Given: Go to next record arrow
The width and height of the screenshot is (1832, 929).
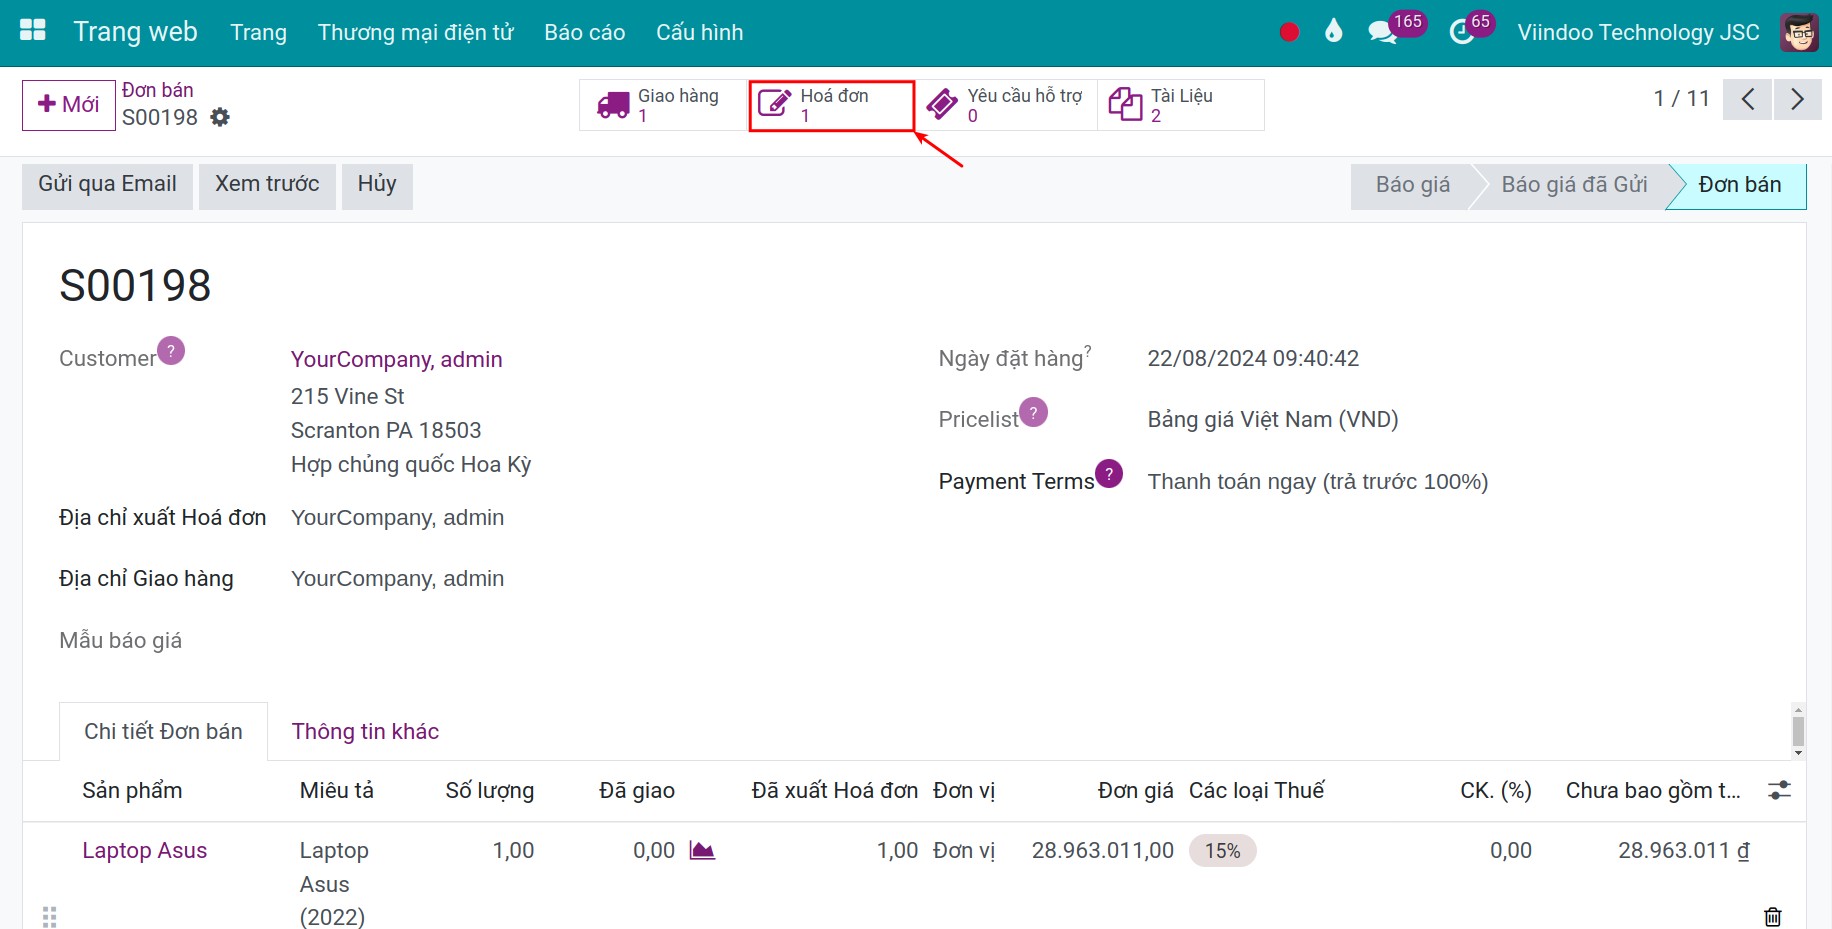Looking at the screenshot, I should [x=1797, y=99].
